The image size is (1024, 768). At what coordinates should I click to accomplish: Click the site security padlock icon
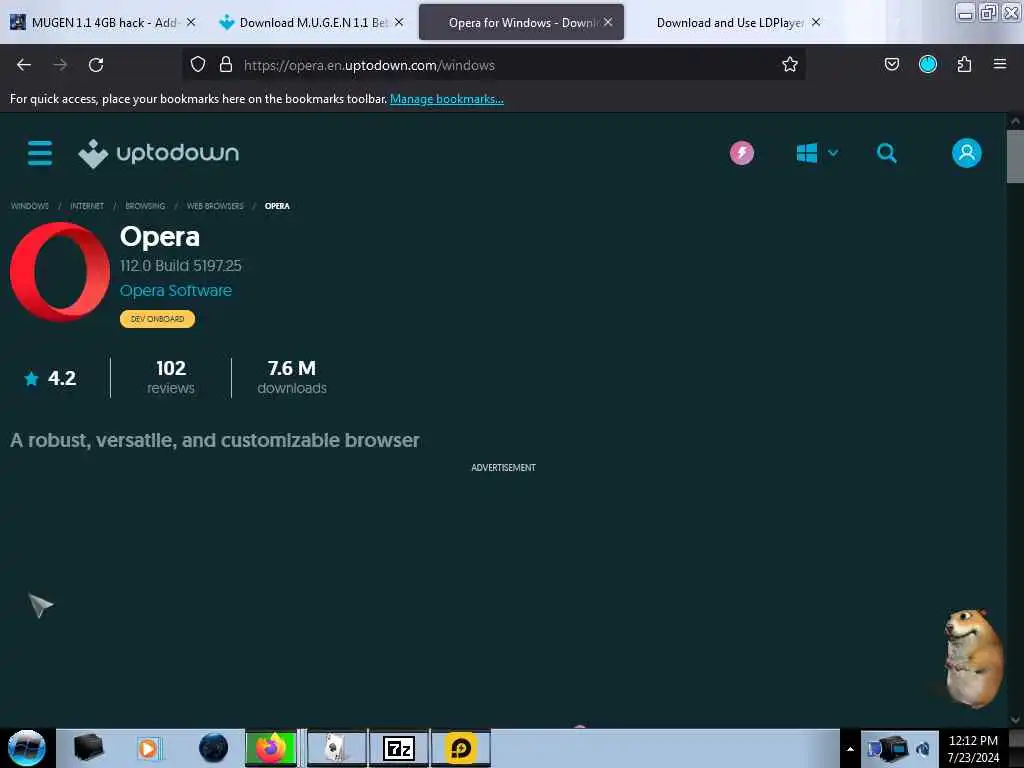[226, 65]
